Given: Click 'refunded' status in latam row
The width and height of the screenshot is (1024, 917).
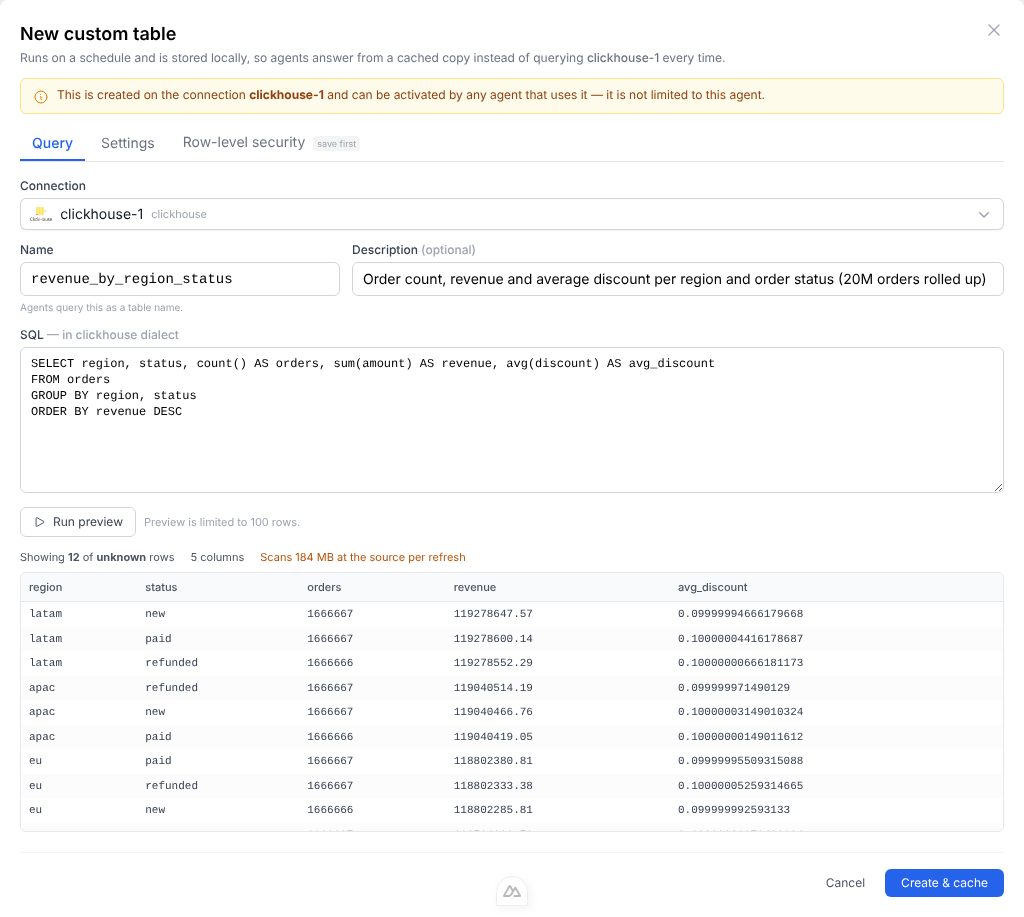Looking at the screenshot, I should click(171, 662).
